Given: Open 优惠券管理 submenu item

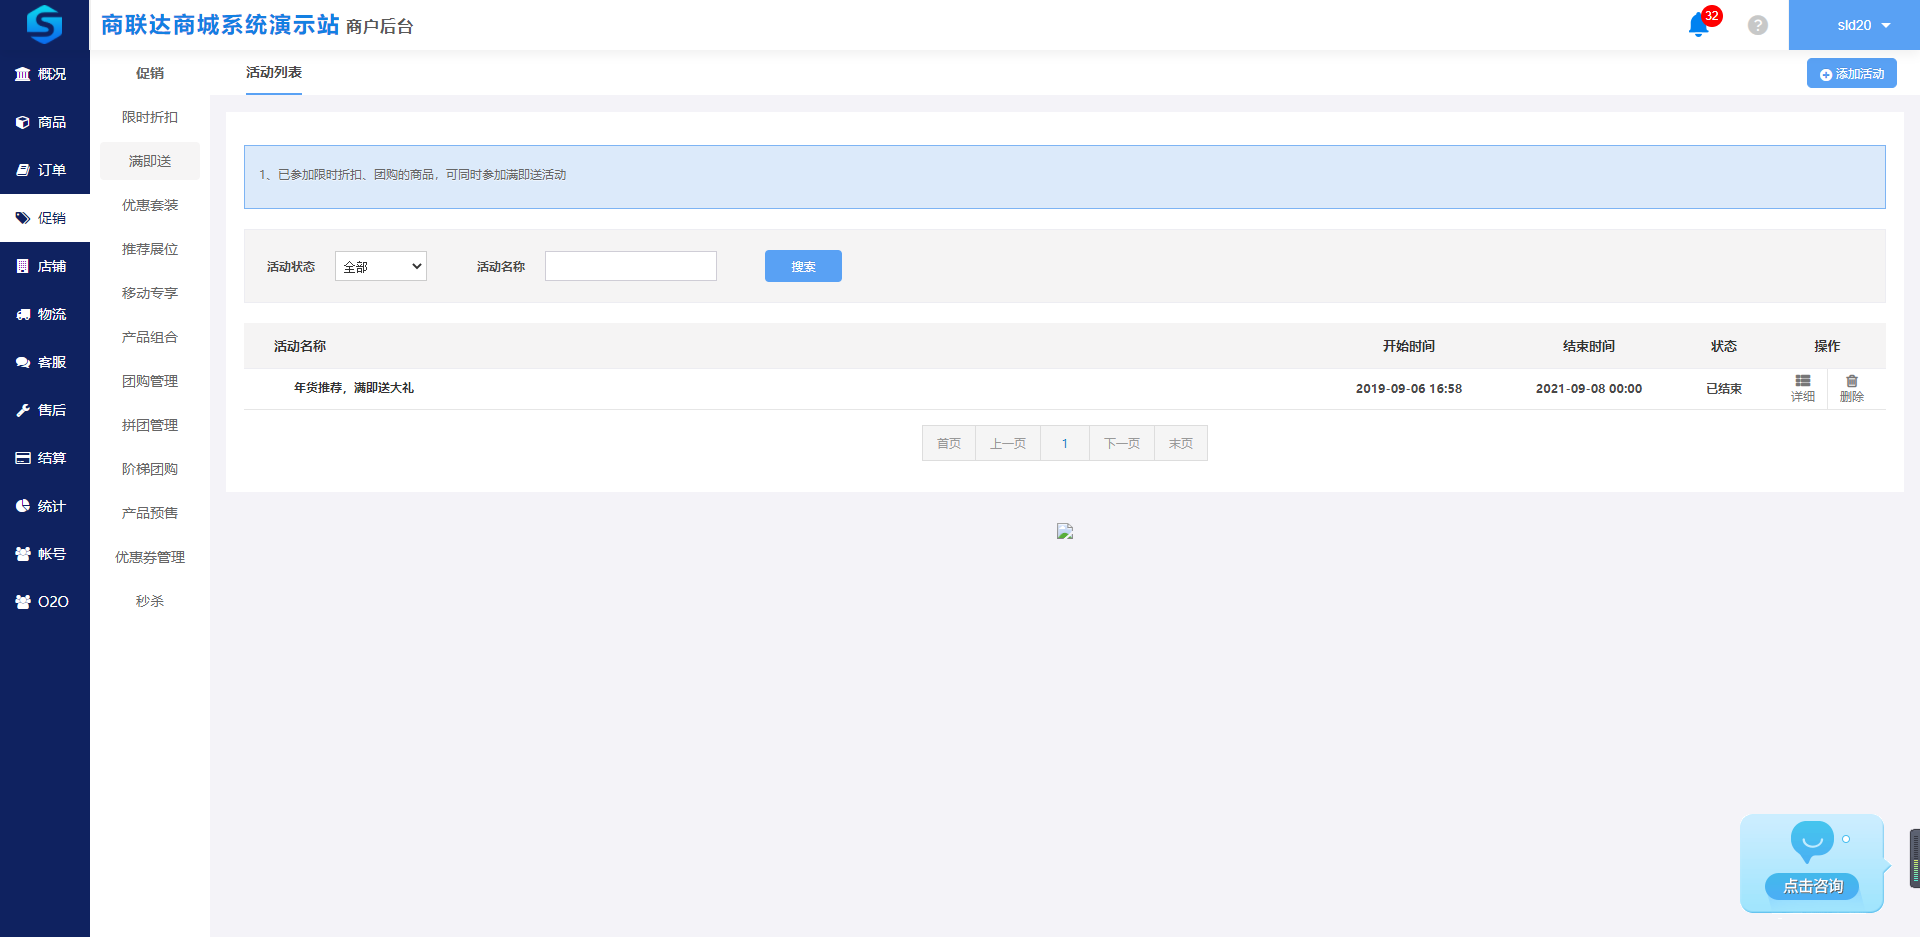Looking at the screenshot, I should [x=150, y=557].
